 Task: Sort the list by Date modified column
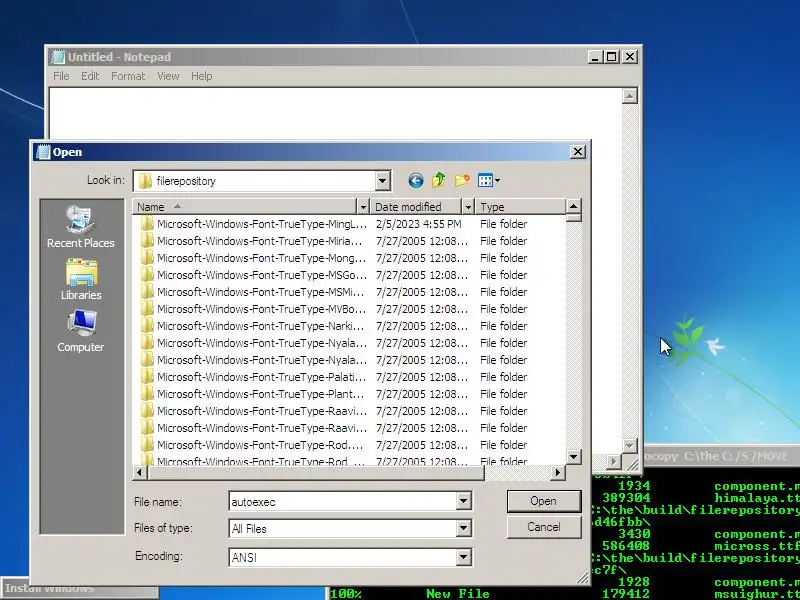[x=416, y=207]
